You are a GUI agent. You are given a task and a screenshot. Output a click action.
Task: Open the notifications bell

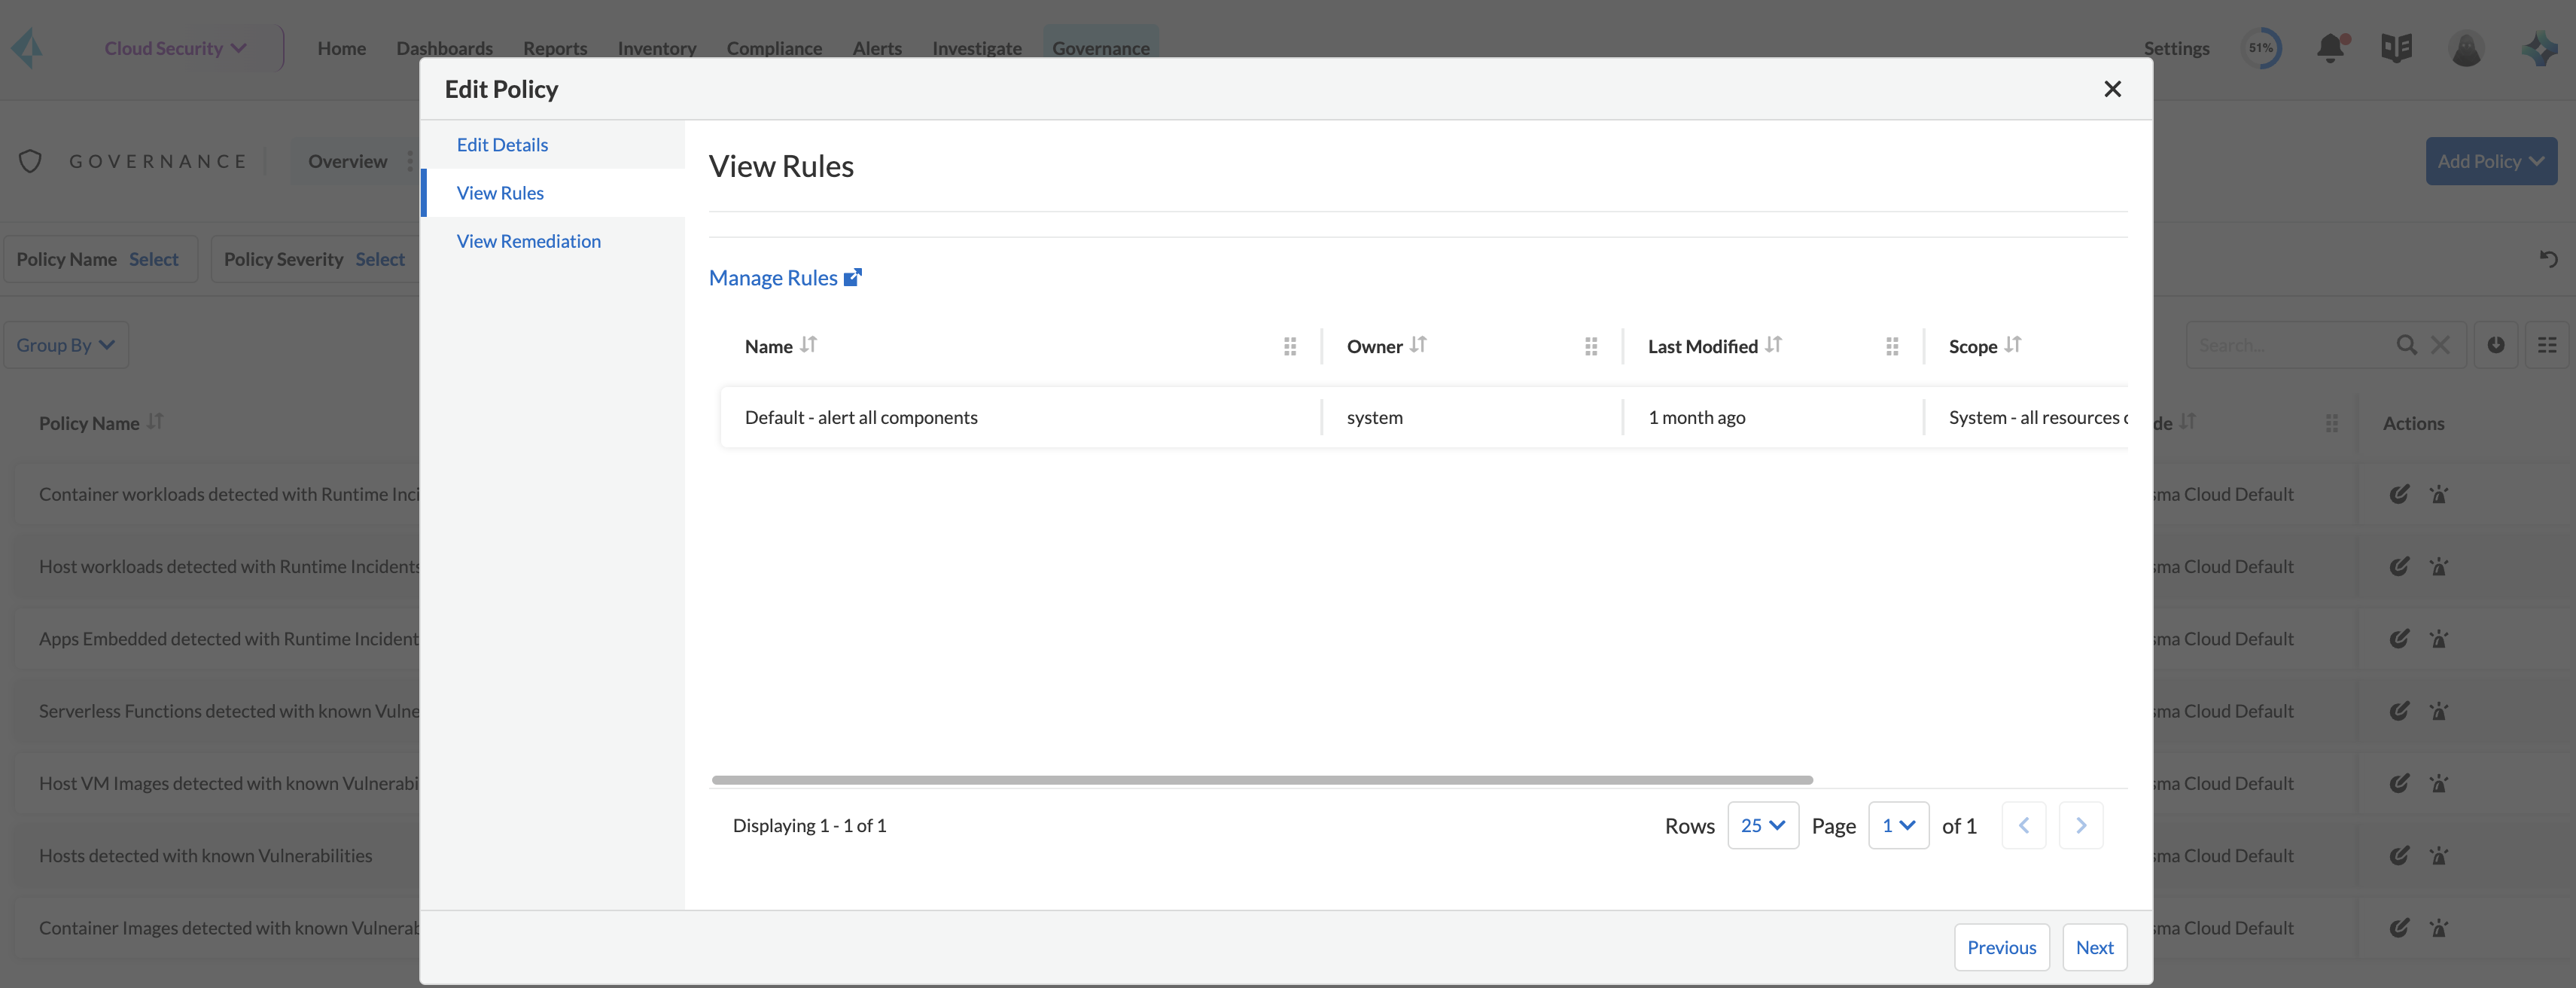(2331, 48)
